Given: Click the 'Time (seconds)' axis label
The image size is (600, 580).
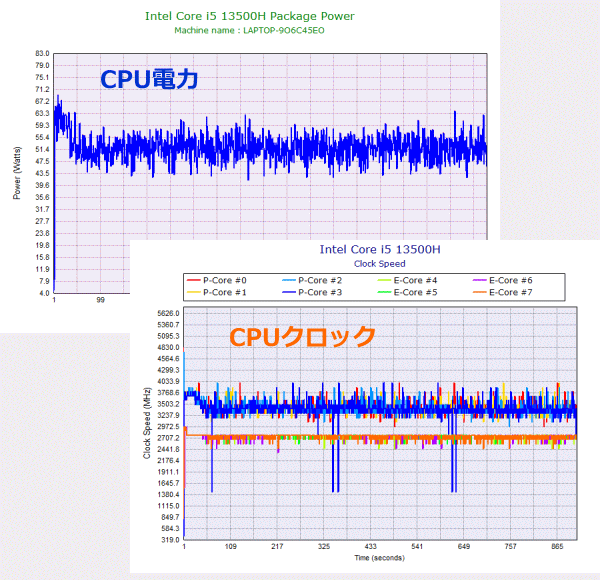Looking at the screenshot, I should (x=379, y=558).
